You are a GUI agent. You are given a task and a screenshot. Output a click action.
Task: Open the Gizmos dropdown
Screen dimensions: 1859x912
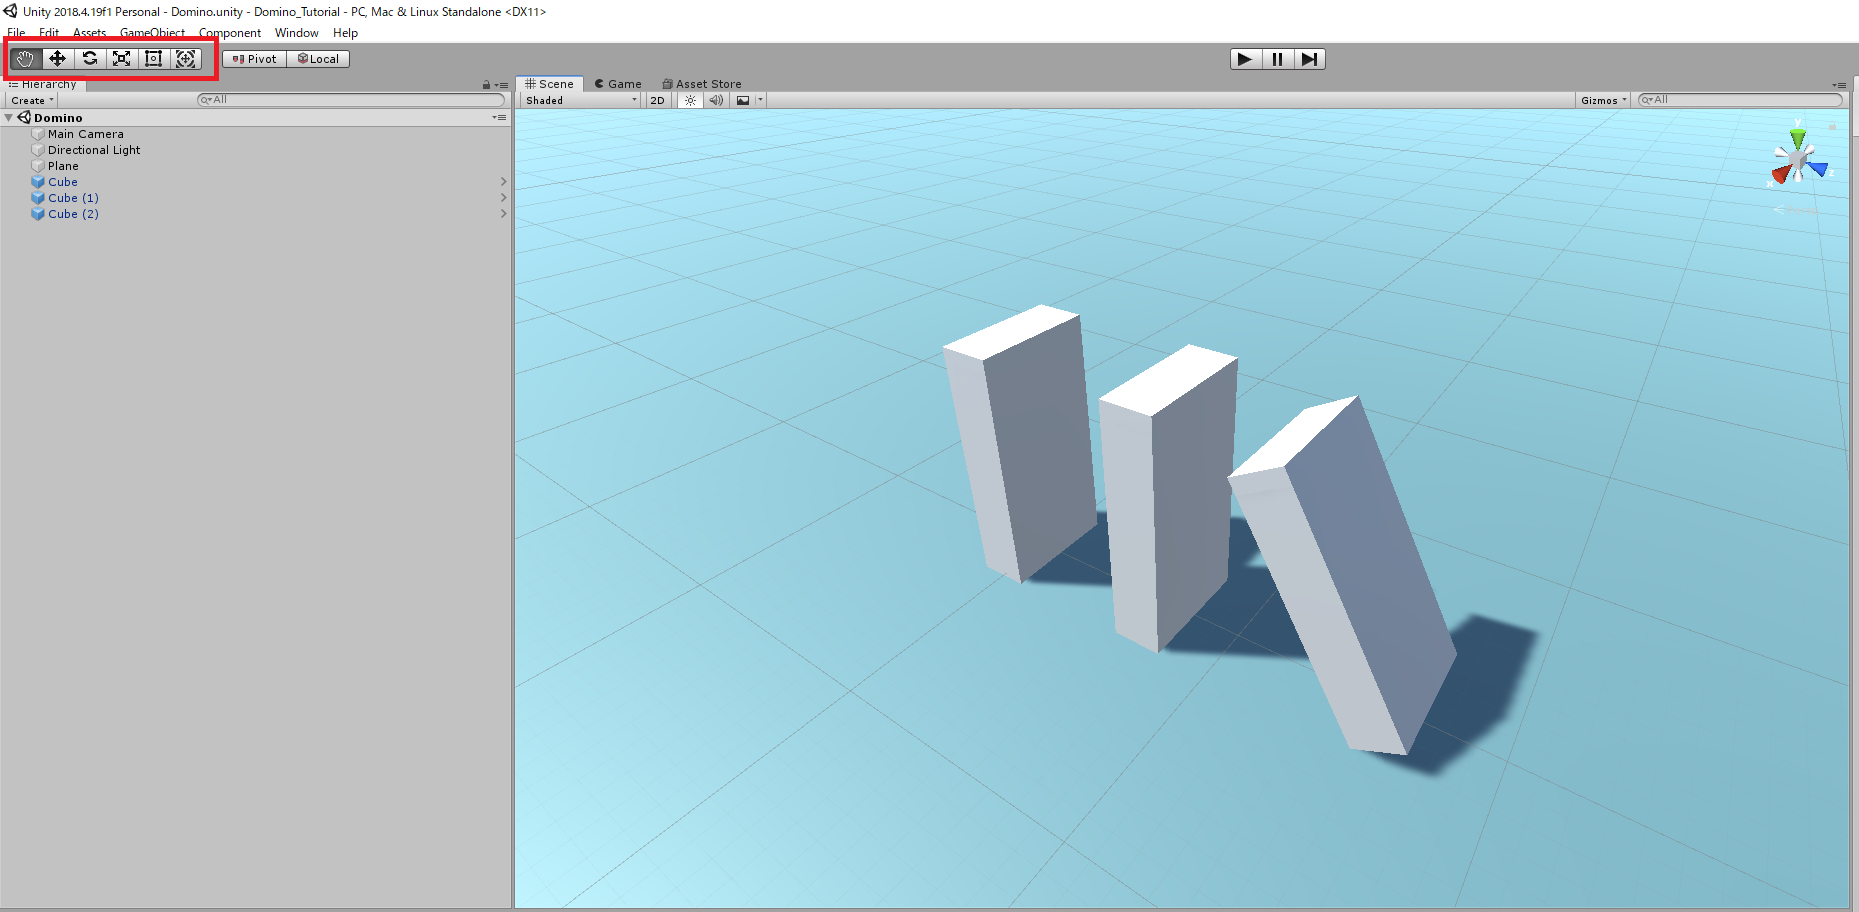point(1604,100)
